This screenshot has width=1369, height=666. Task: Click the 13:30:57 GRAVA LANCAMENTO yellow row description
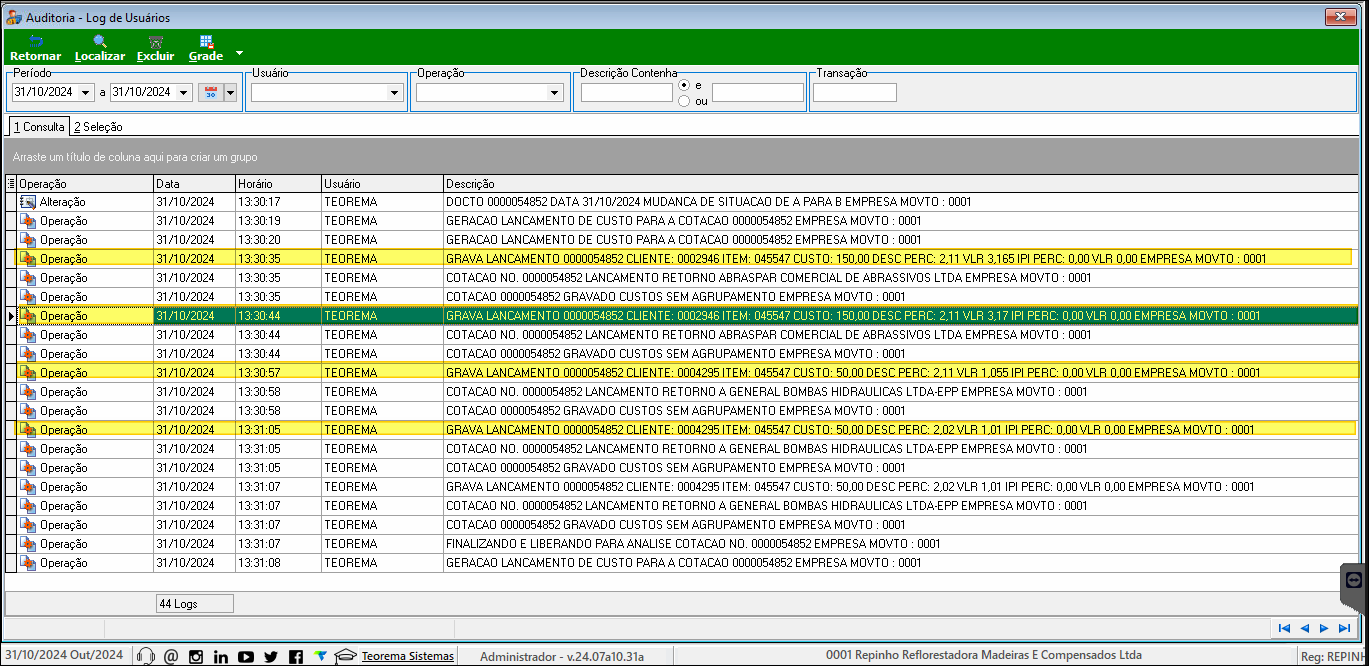pos(853,373)
